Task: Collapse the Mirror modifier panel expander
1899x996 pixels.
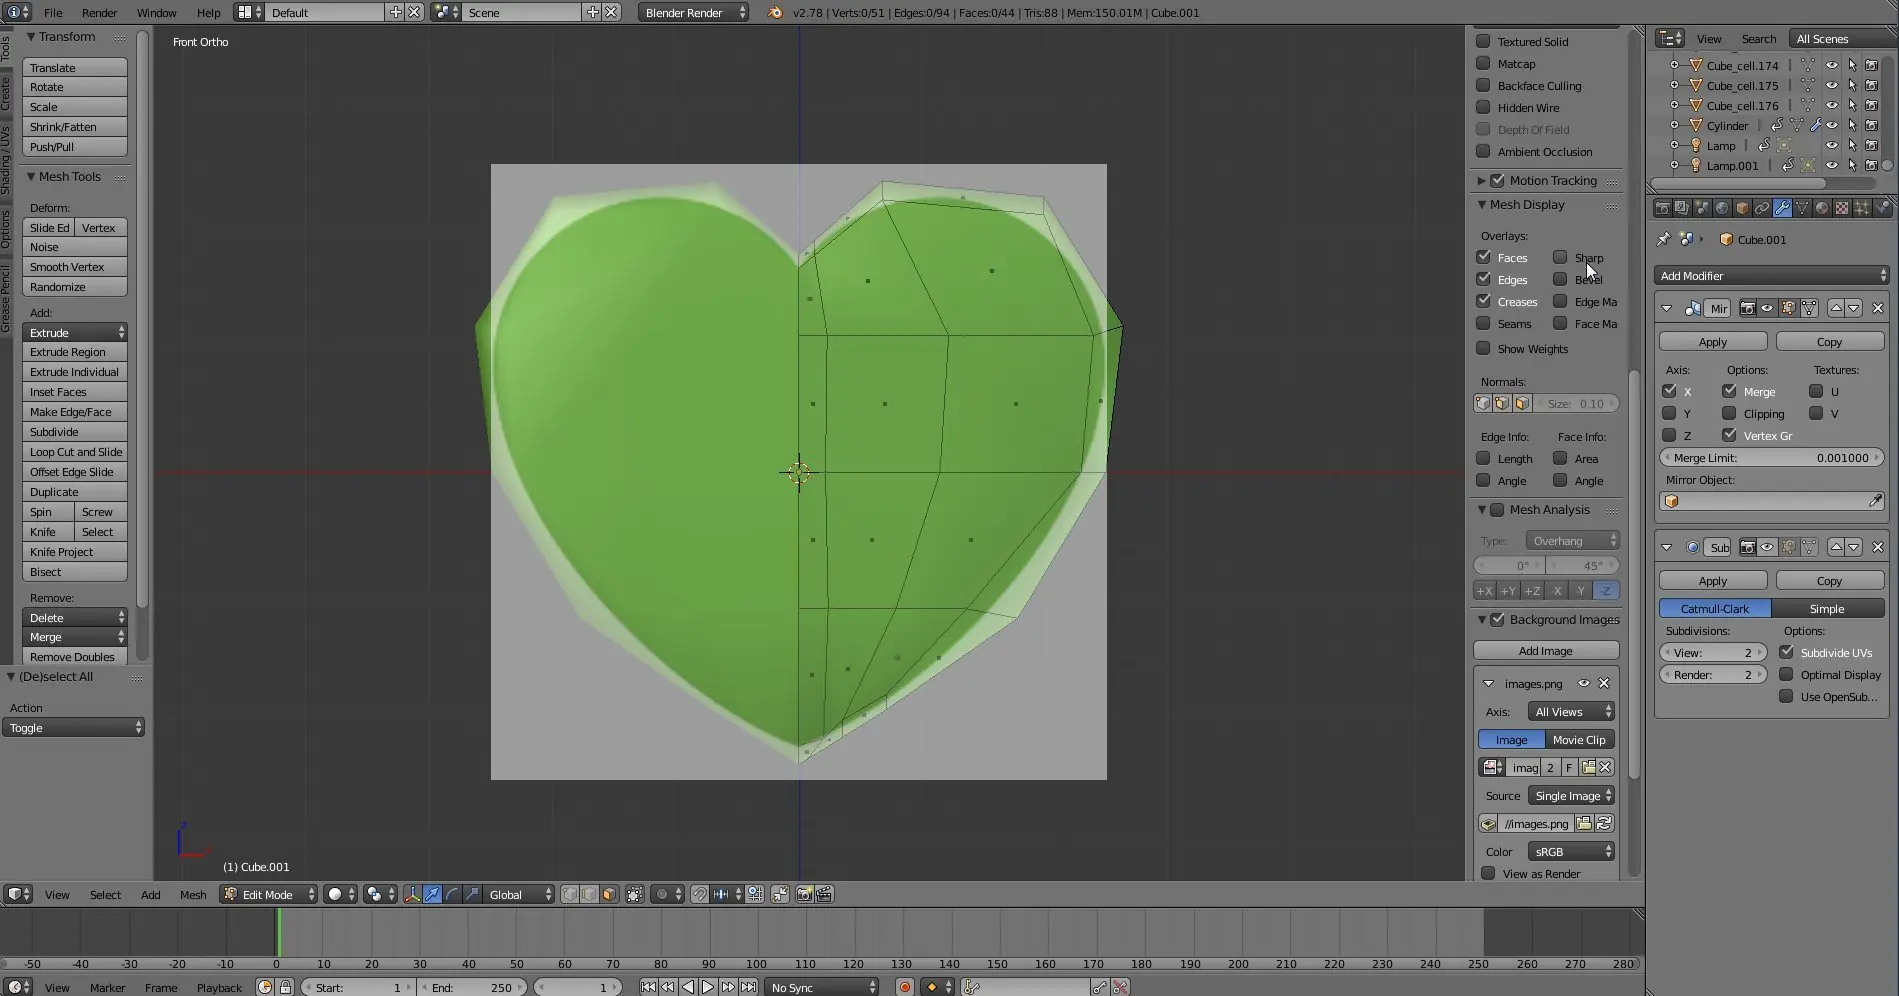Action: pyautogui.click(x=1666, y=308)
